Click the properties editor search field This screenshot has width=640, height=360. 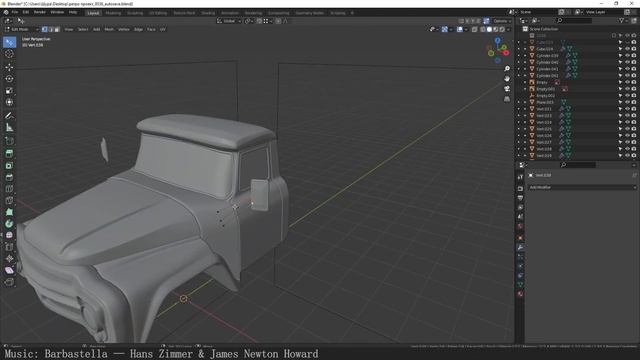tap(578, 165)
